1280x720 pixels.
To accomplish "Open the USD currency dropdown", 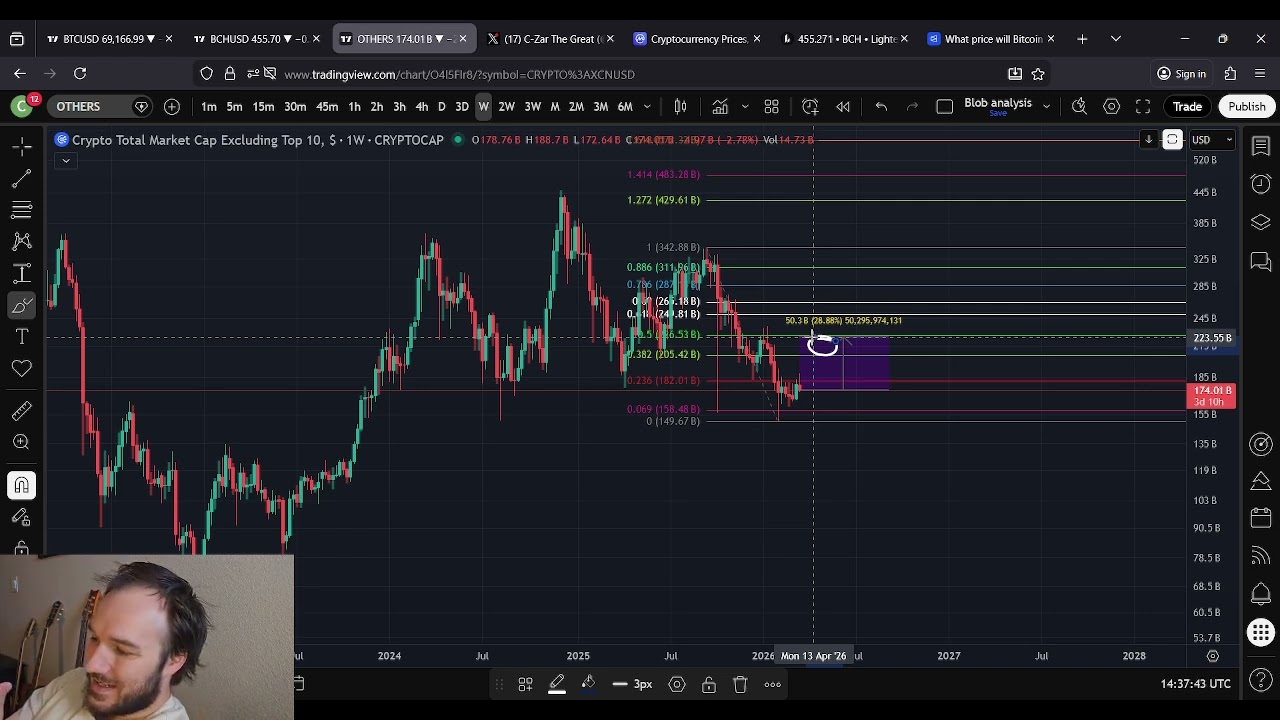I will 1210,140.
